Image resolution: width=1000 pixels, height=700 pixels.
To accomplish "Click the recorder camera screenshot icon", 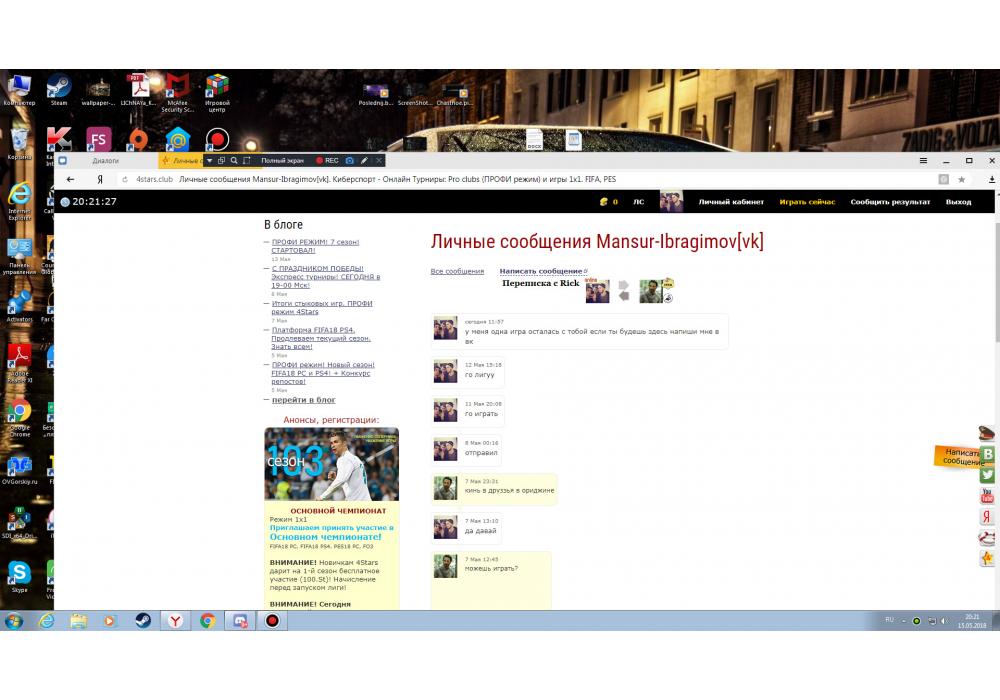I will coord(349,161).
